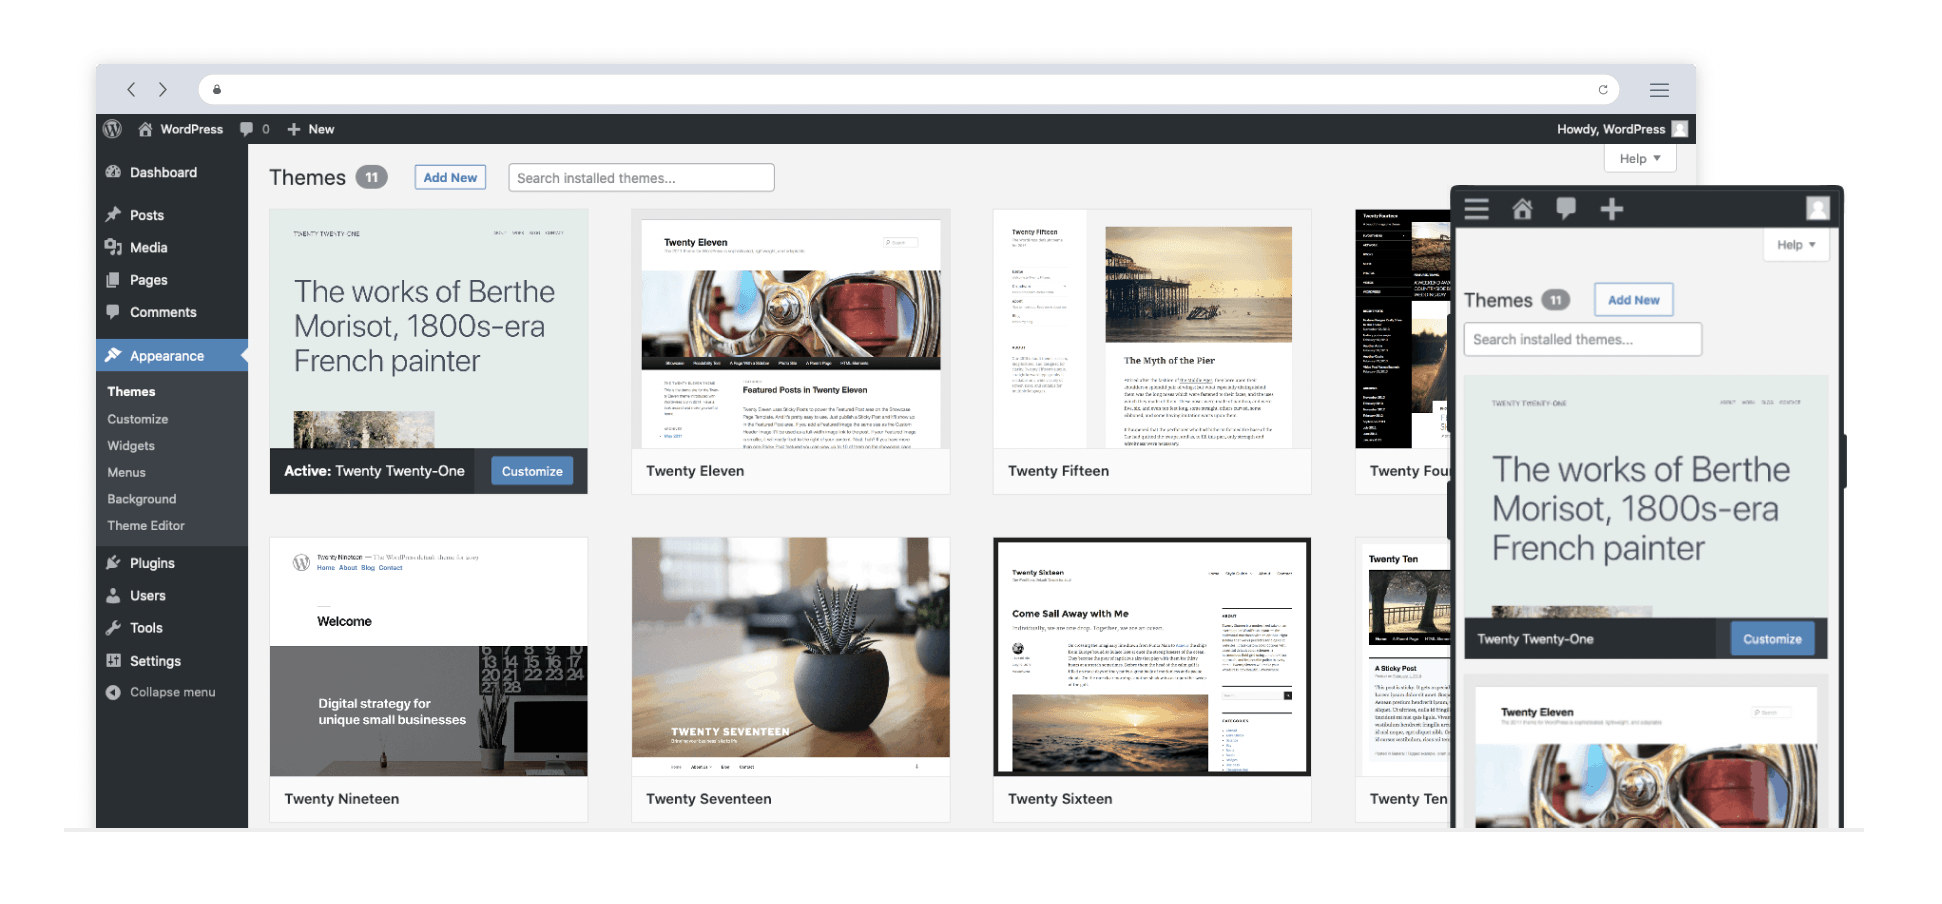Click the lock icon in address bar
Viewport: 1942px width, 904px height.
[x=217, y=89]
